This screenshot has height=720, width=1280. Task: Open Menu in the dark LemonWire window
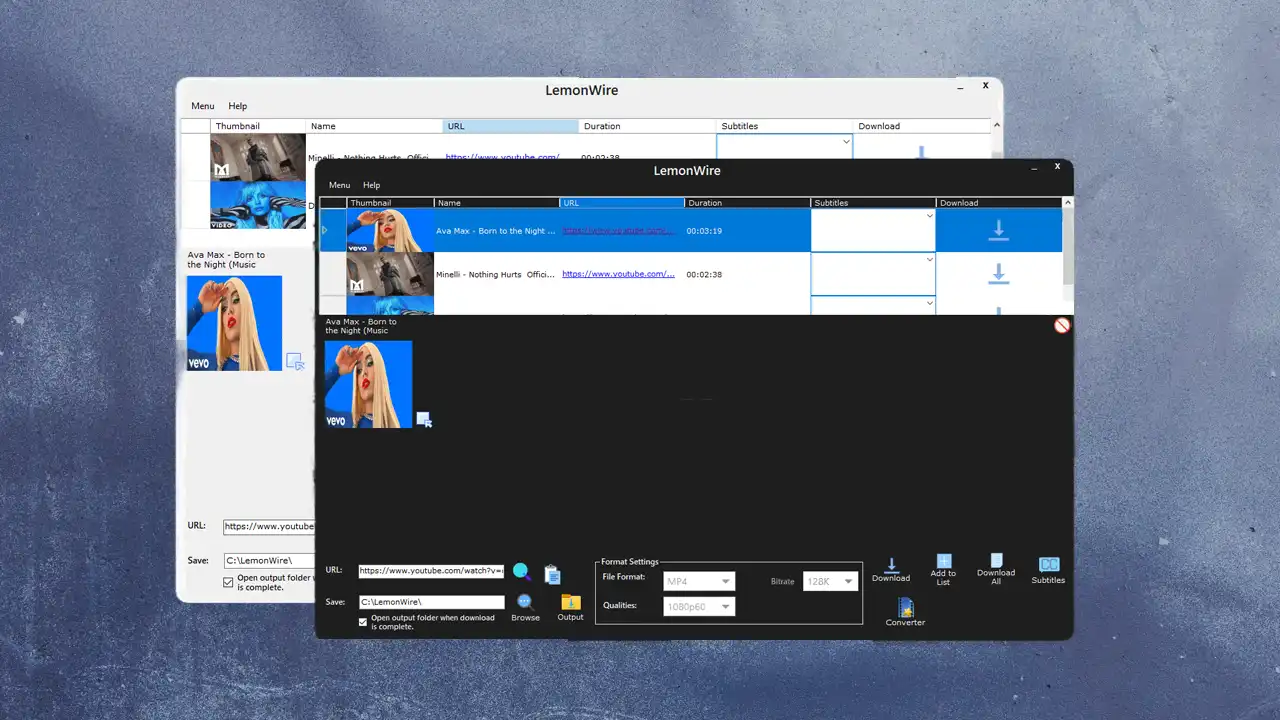point(340,185)
